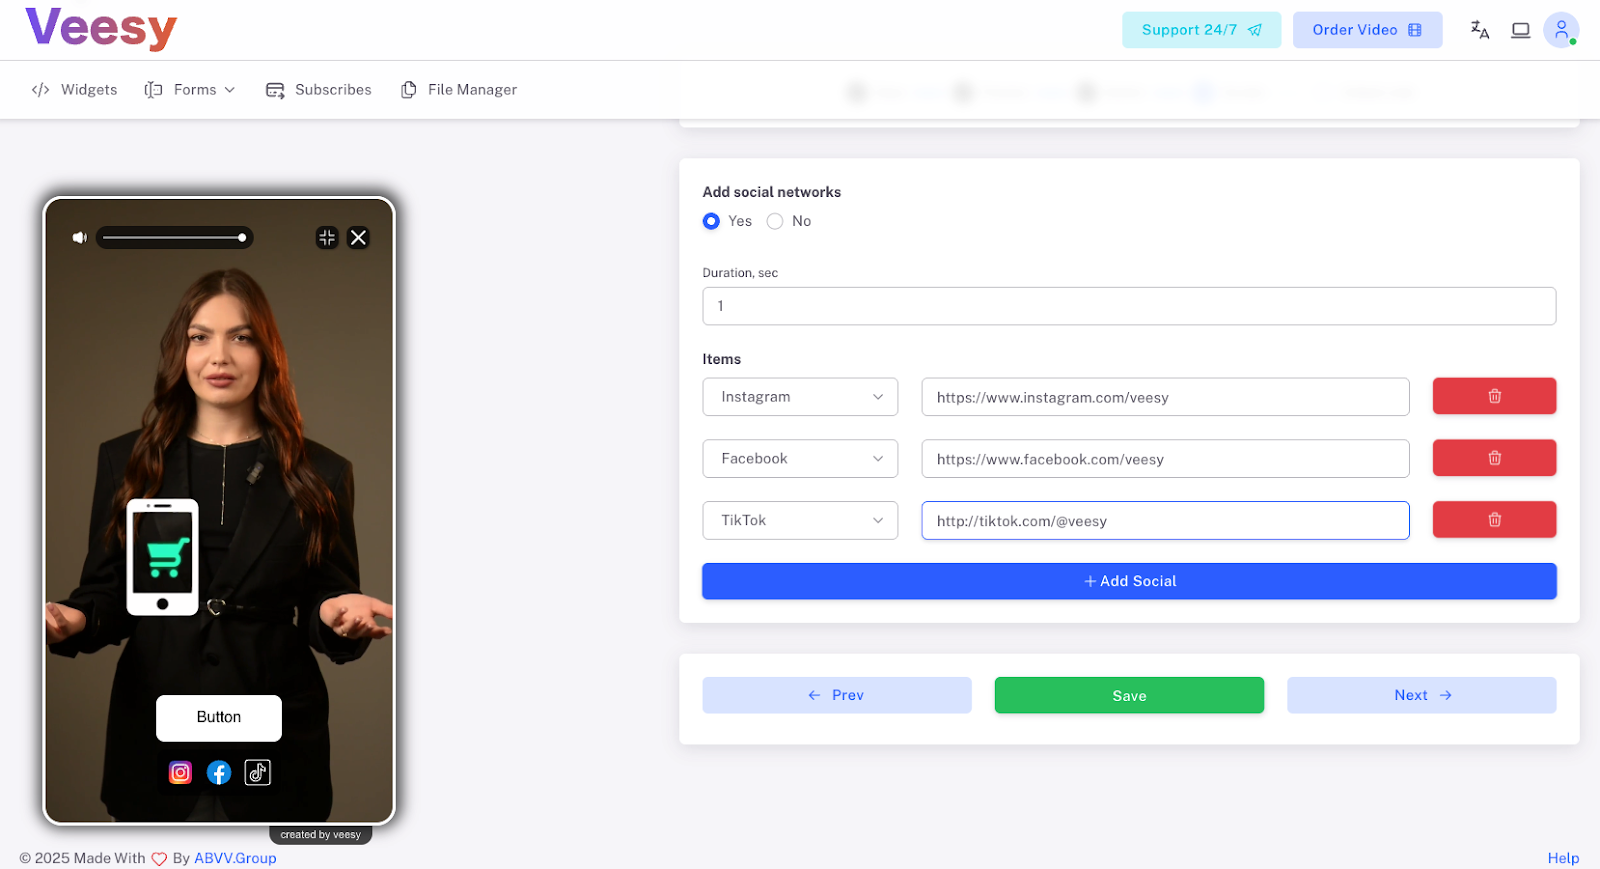Minimize the video preview with collapse icon
The width and height of the screenshot is (1600, 869).
pyautogui.click(x=327, y=238)
